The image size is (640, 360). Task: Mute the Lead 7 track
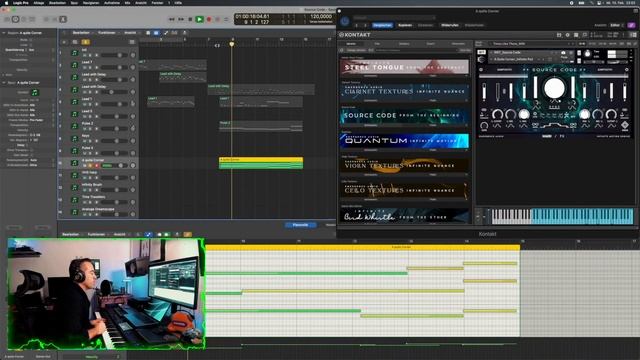pyautogui.click(x=85, y=67)
